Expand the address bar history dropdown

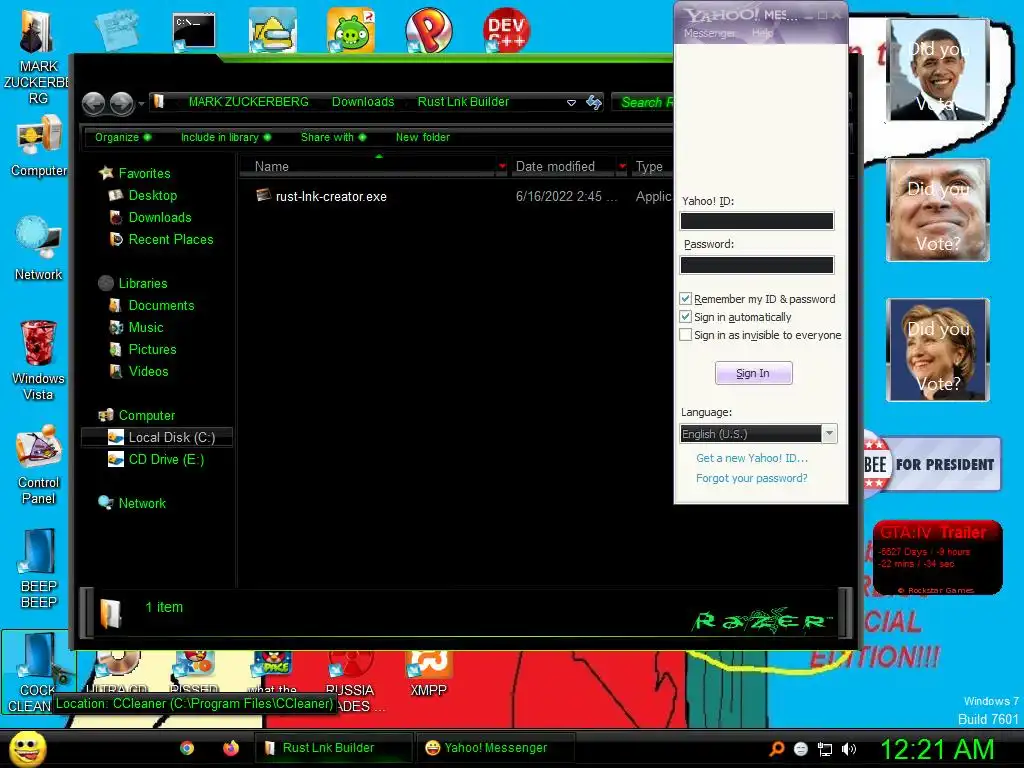point(571,103)
